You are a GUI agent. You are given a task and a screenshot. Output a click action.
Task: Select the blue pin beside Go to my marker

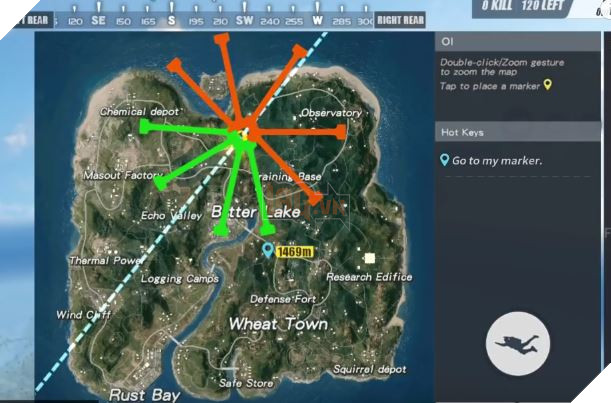(444, 160)
